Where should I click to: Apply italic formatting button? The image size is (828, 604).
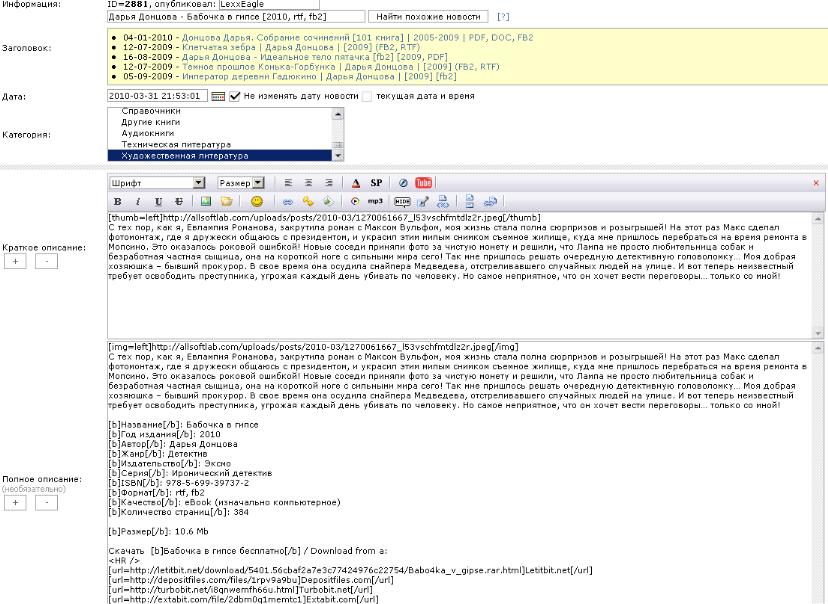pyautogui.click(x=138, y=201)
